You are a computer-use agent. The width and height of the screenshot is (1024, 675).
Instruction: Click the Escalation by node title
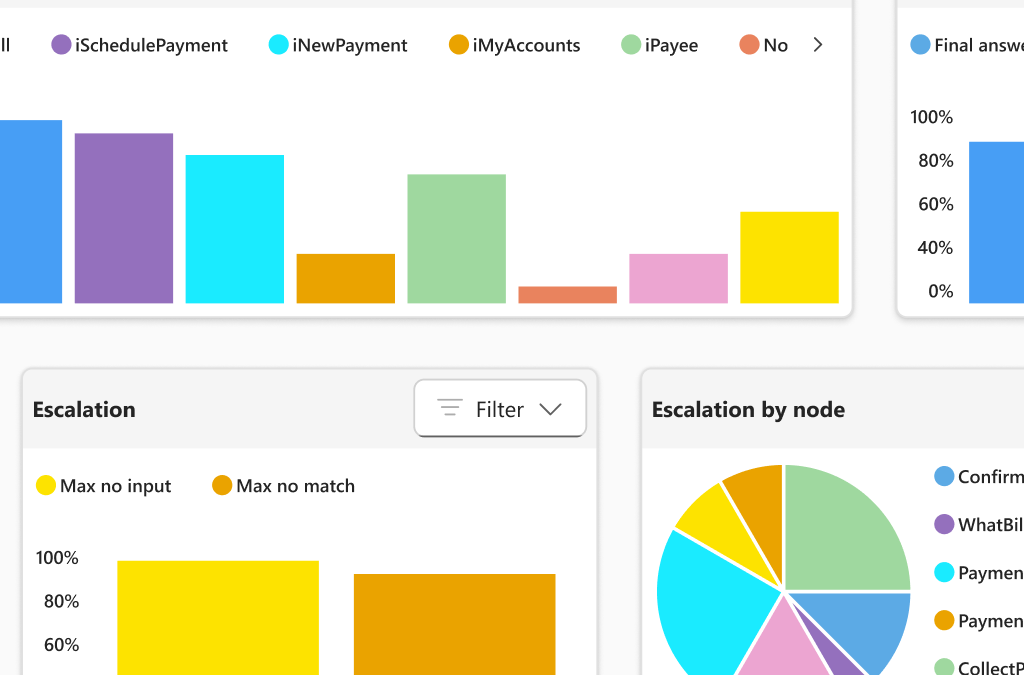(x=748, y=409)
